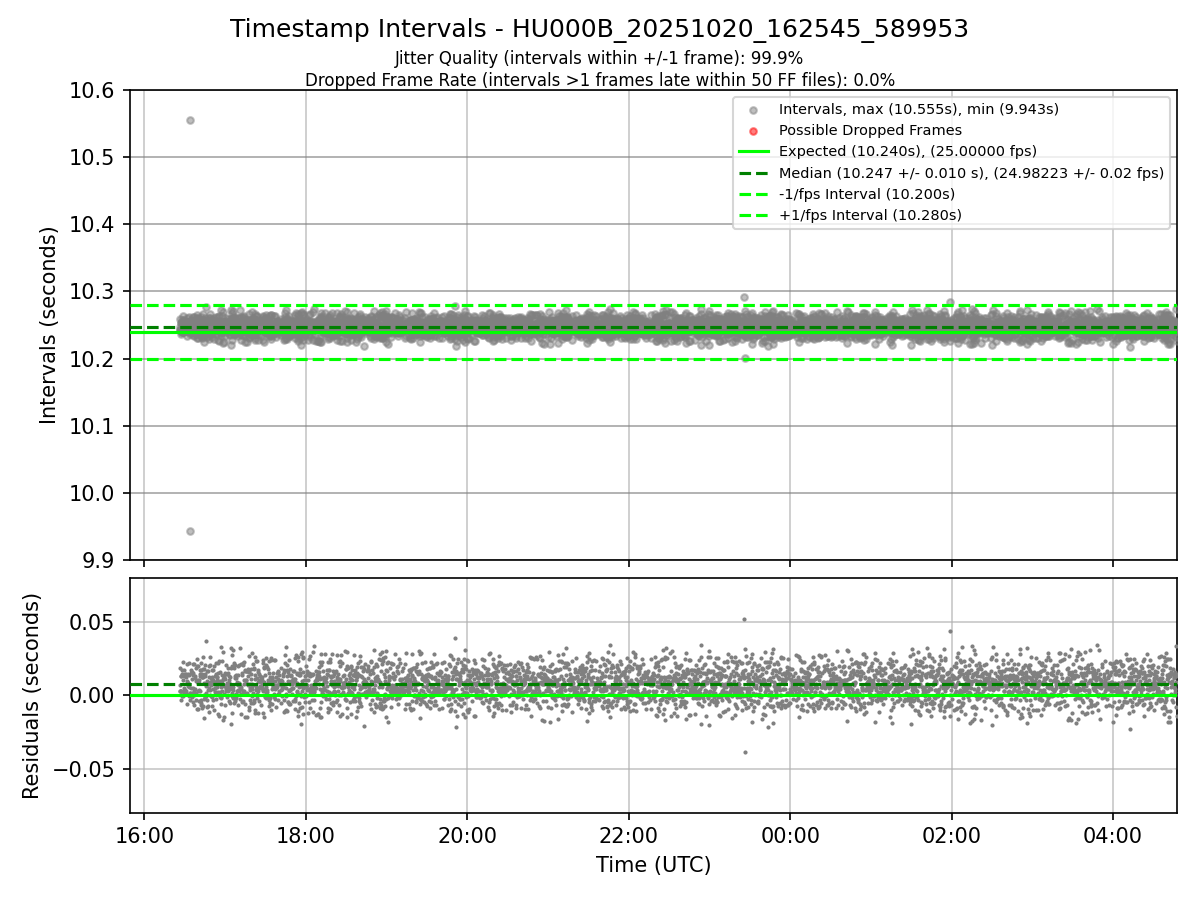This screenshot has width=1200, height=900.
Task: Click the 04:00 x-axis tick label
Action: (x=1113, y=835)
